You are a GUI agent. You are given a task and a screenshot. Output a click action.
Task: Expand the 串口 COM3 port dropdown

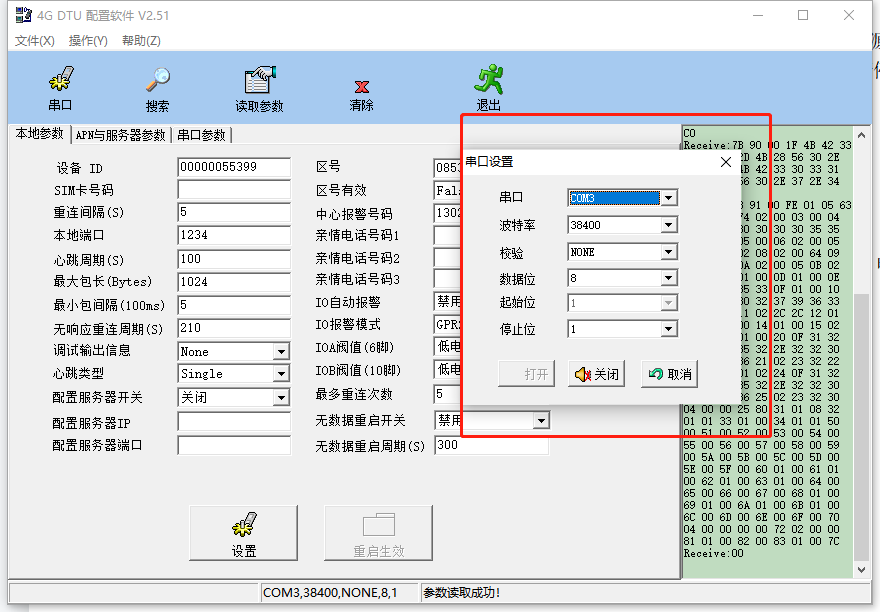pyautogui.click(x=668, y=198)
